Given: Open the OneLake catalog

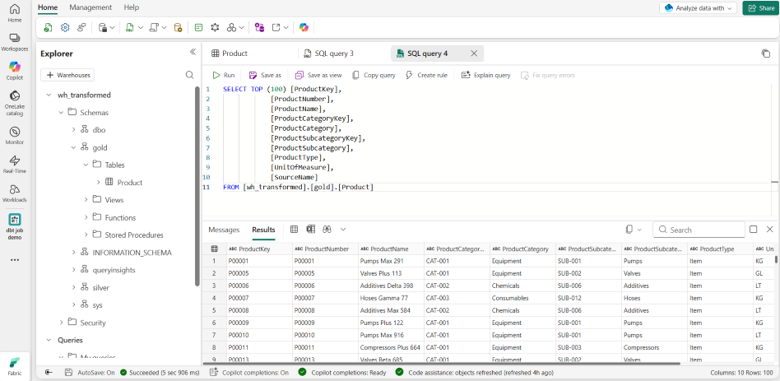Looking at the screenshot, I should pyautogui.click(x=15, y=103).
